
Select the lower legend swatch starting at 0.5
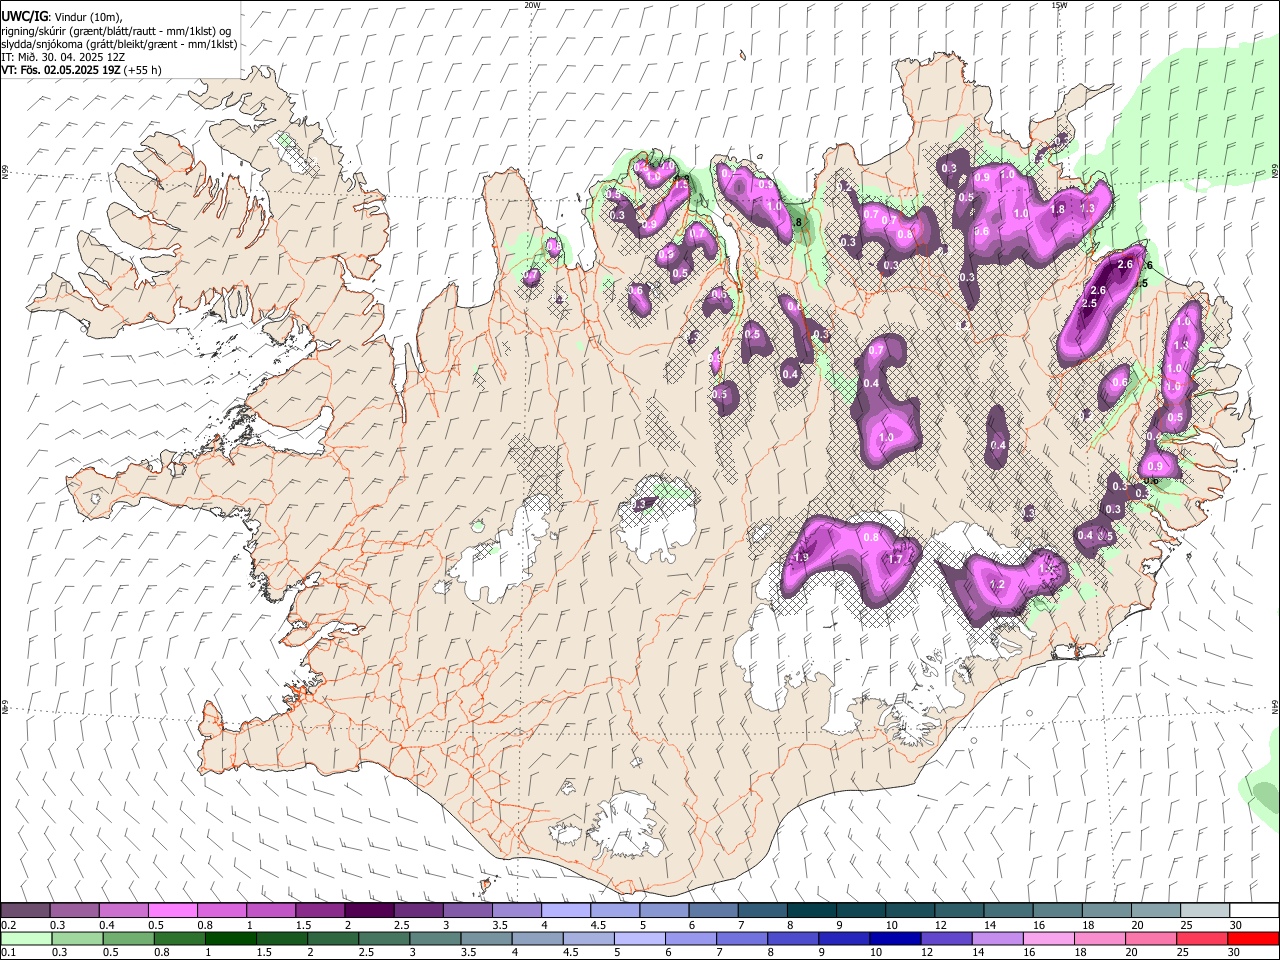pyautogui.click(x=129, y=938)
